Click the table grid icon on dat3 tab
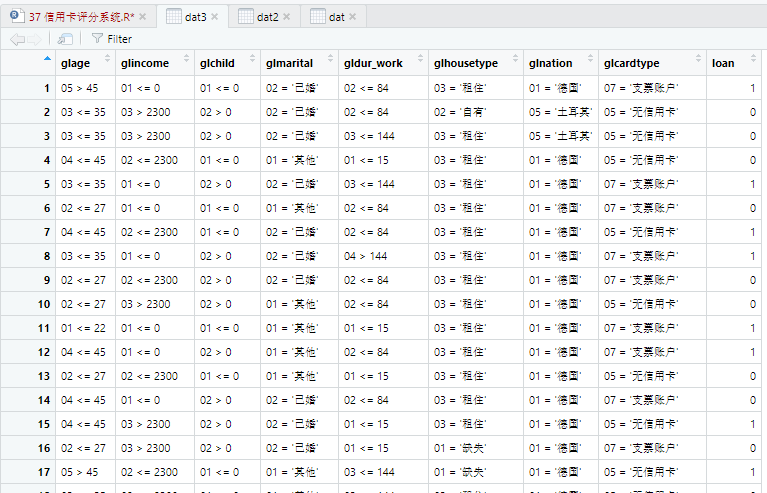The width and height of the screenshot is (767, 493). point(174,16)
